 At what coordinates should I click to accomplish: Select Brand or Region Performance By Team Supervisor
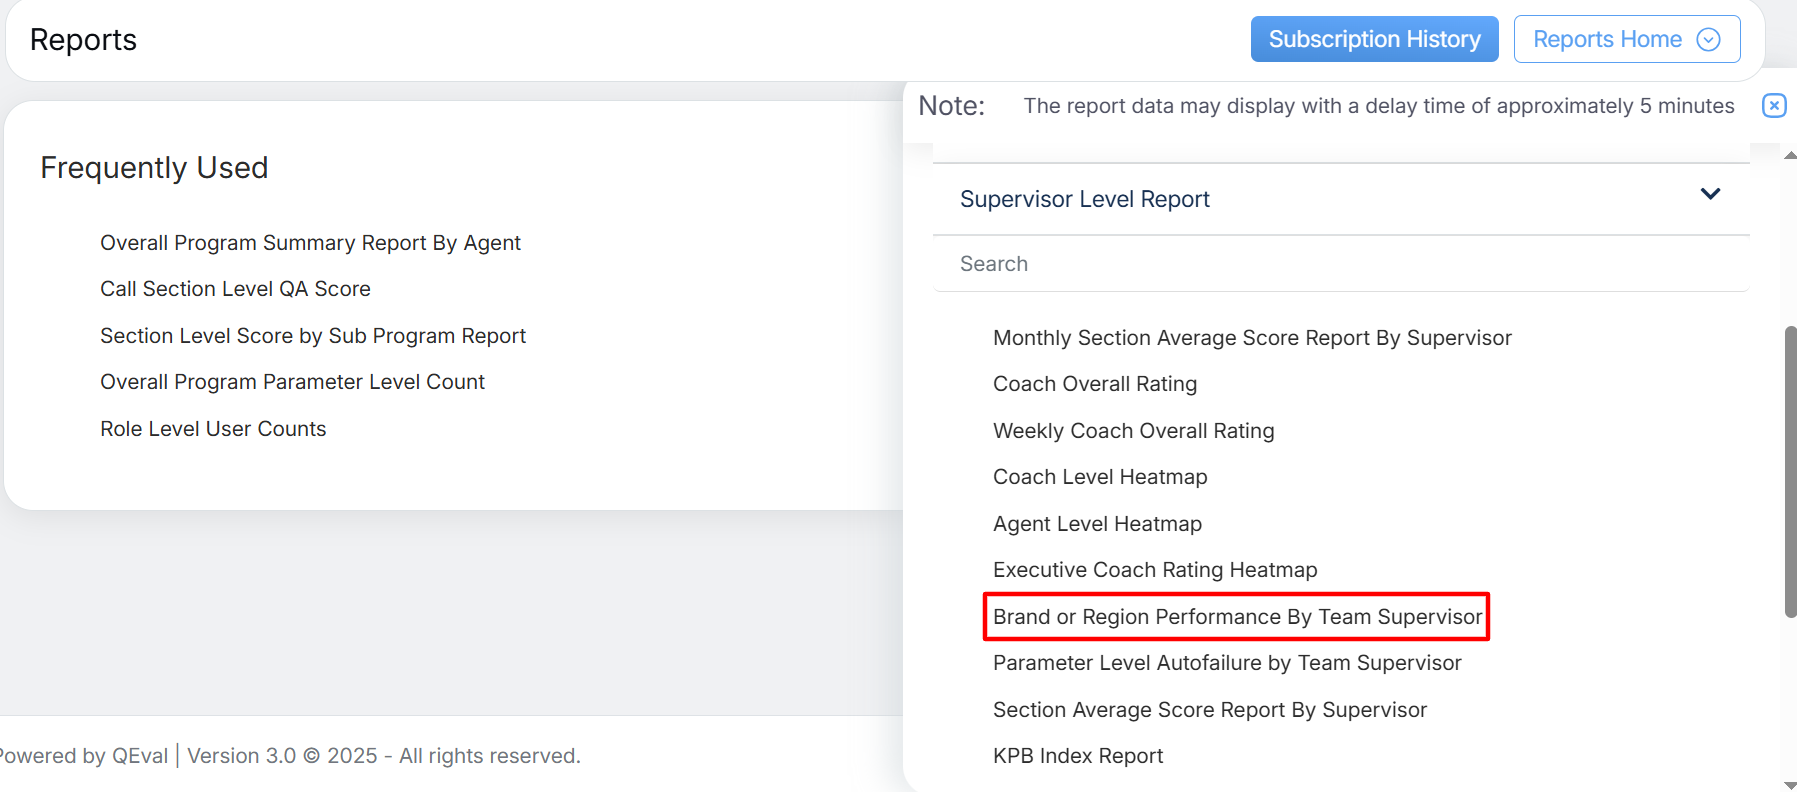[x=1236, y=617]
